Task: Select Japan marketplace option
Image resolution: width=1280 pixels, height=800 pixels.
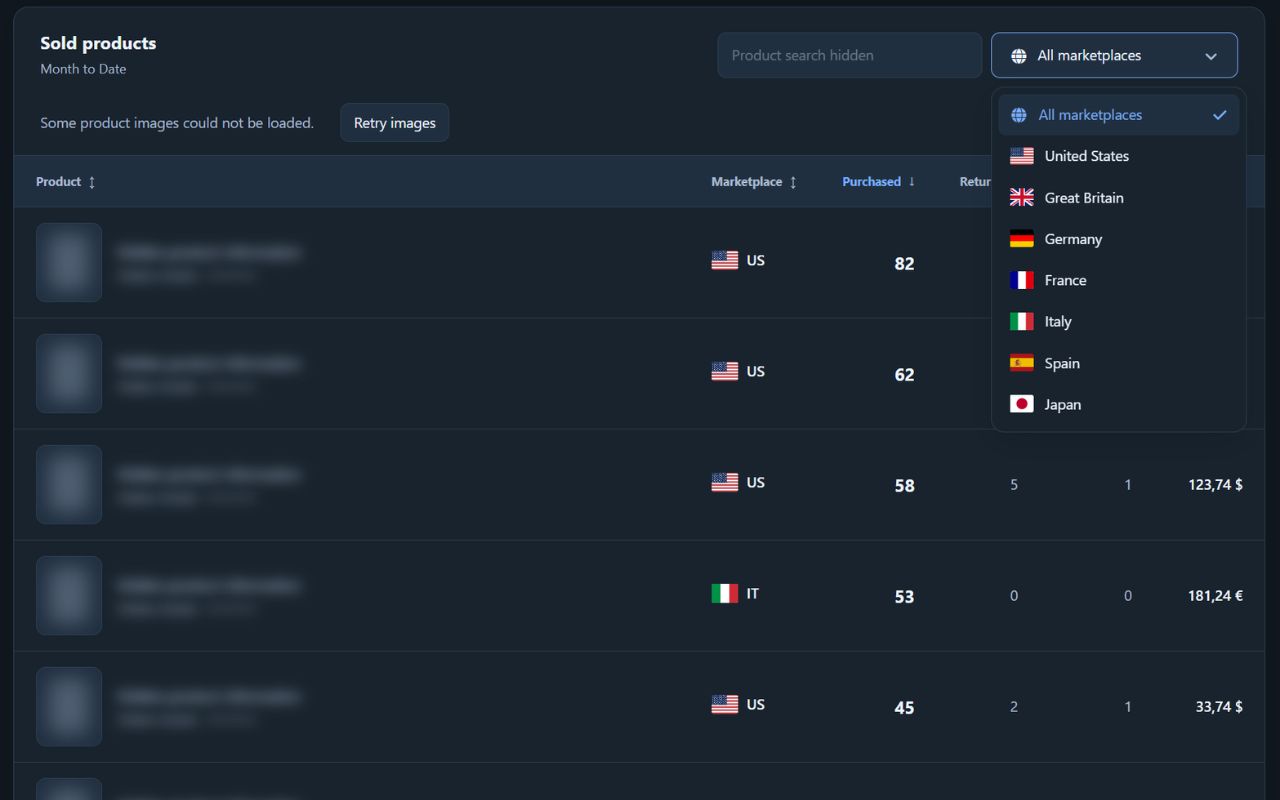Action: [x=1118, y=404]
